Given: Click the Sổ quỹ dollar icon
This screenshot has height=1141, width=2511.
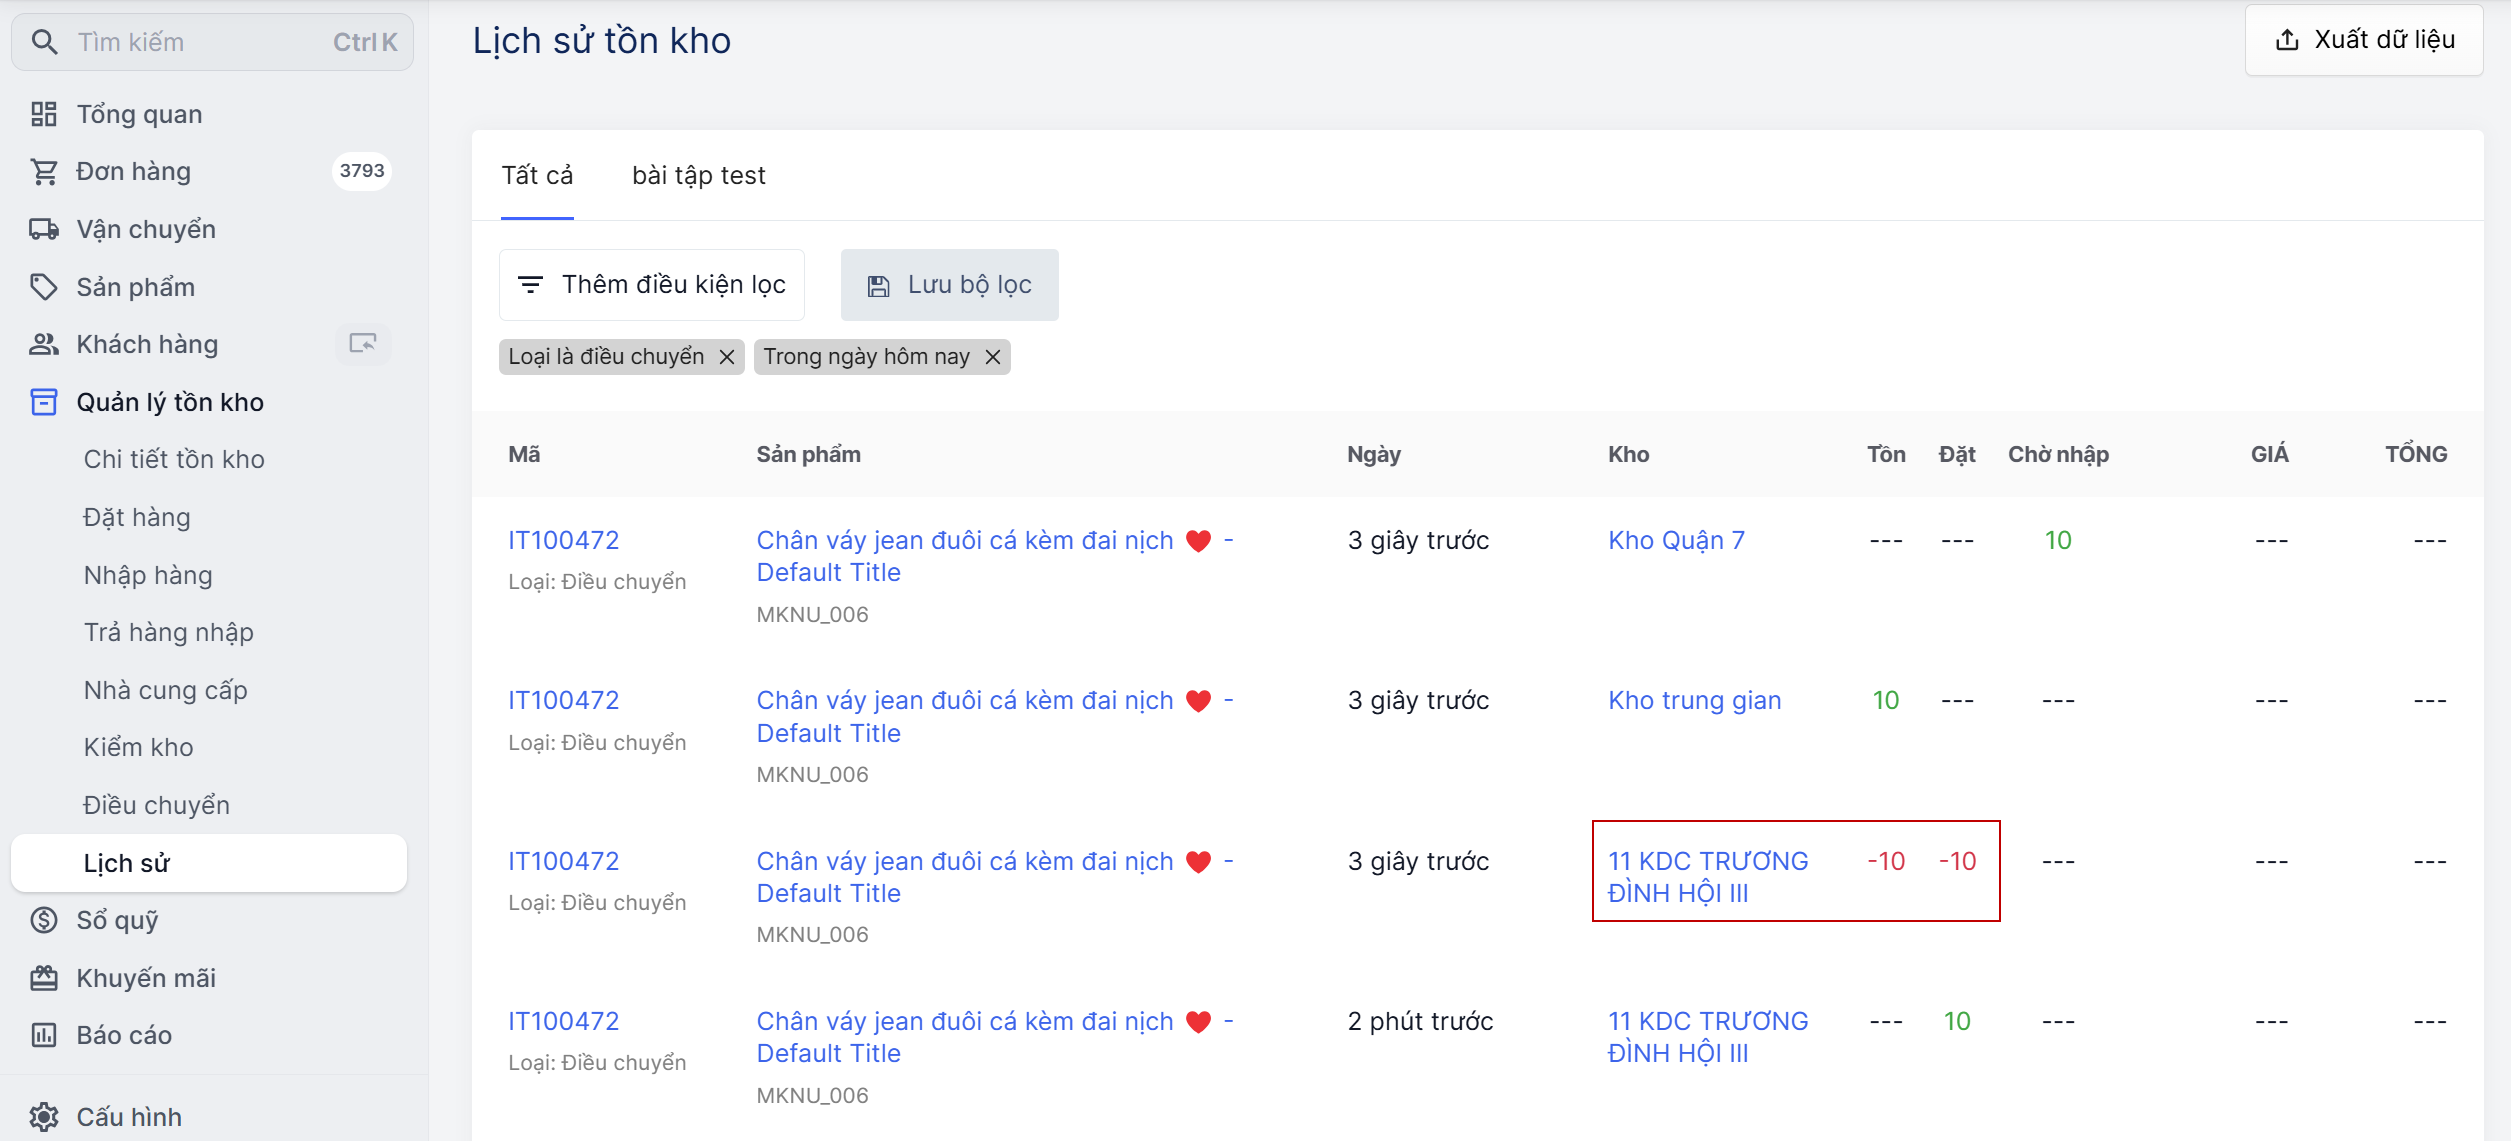Looking at the screenshot, I should (43, 920).
